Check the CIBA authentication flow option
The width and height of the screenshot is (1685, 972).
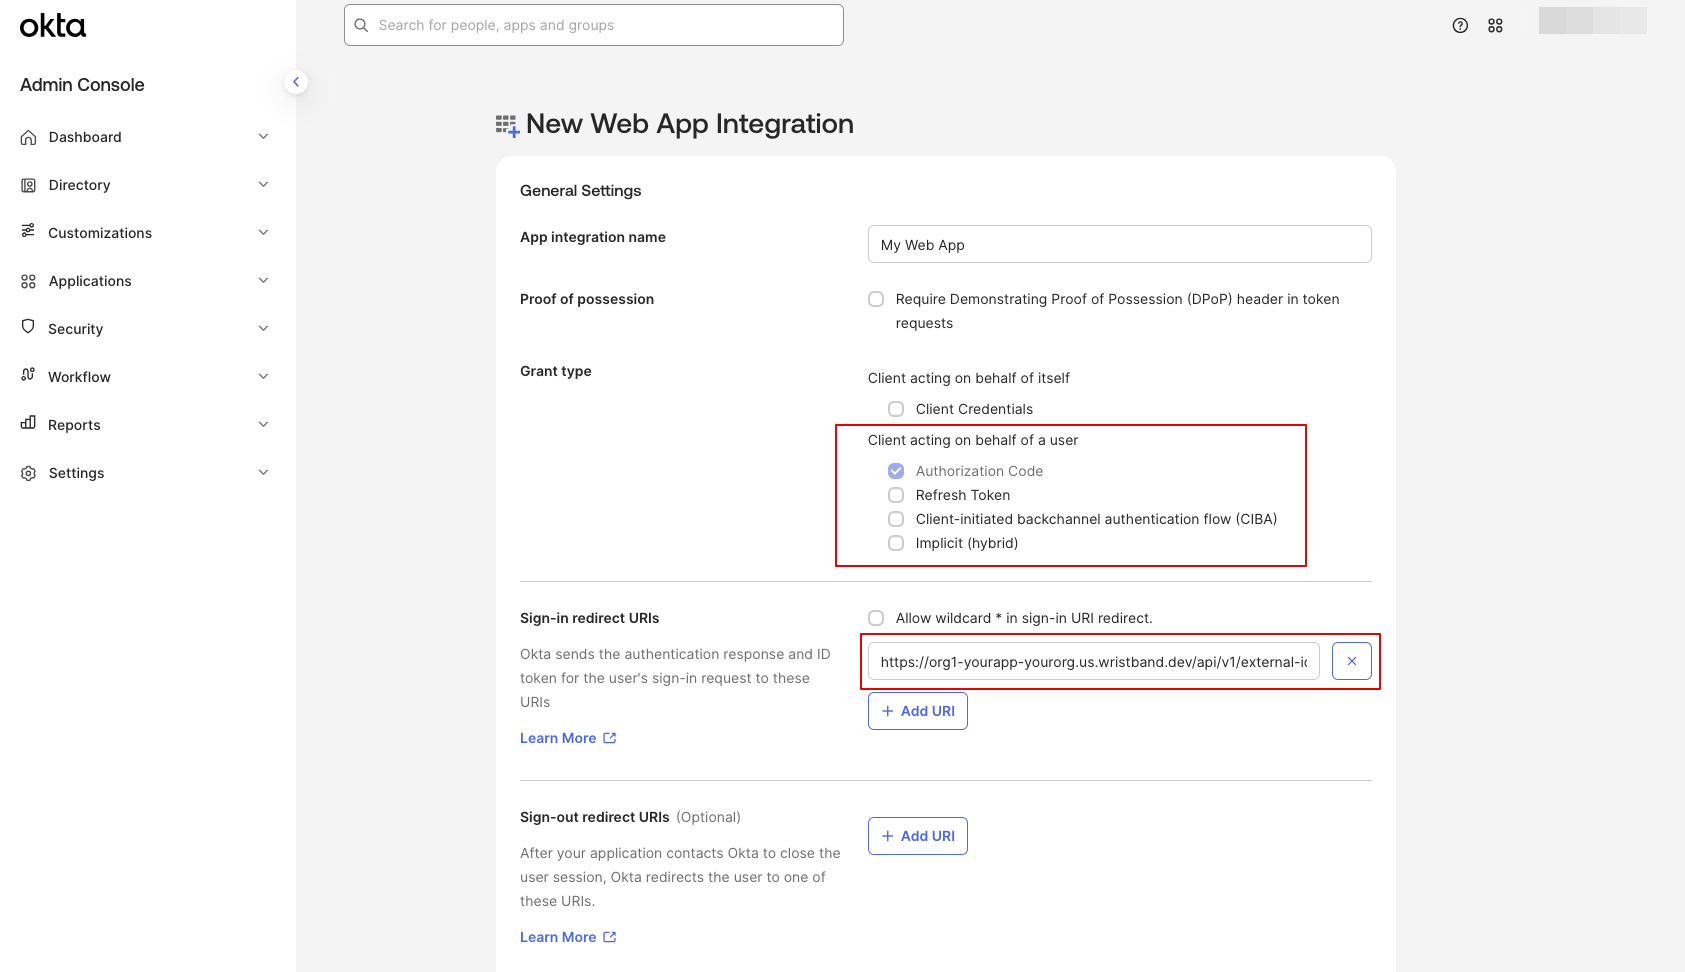pos(896,519)
